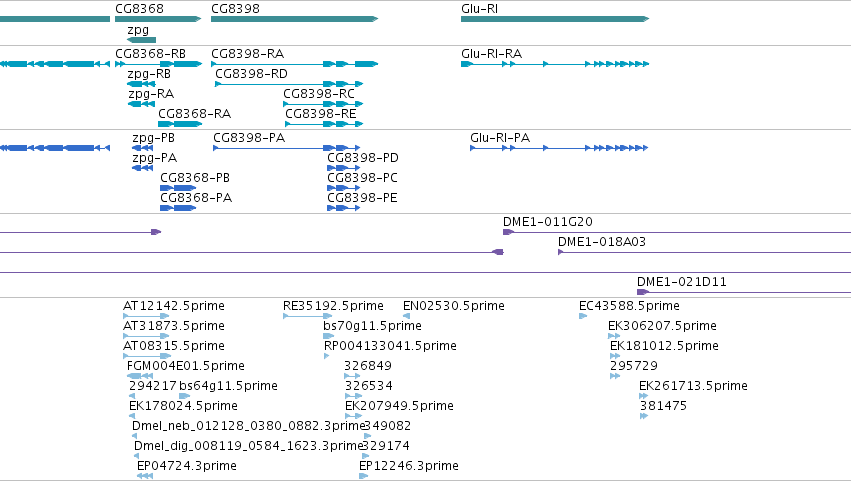Viewport: 851px width, 481px height.
Task: Select the EN02530.5prime EST label
Action: [x=454, y=306]
